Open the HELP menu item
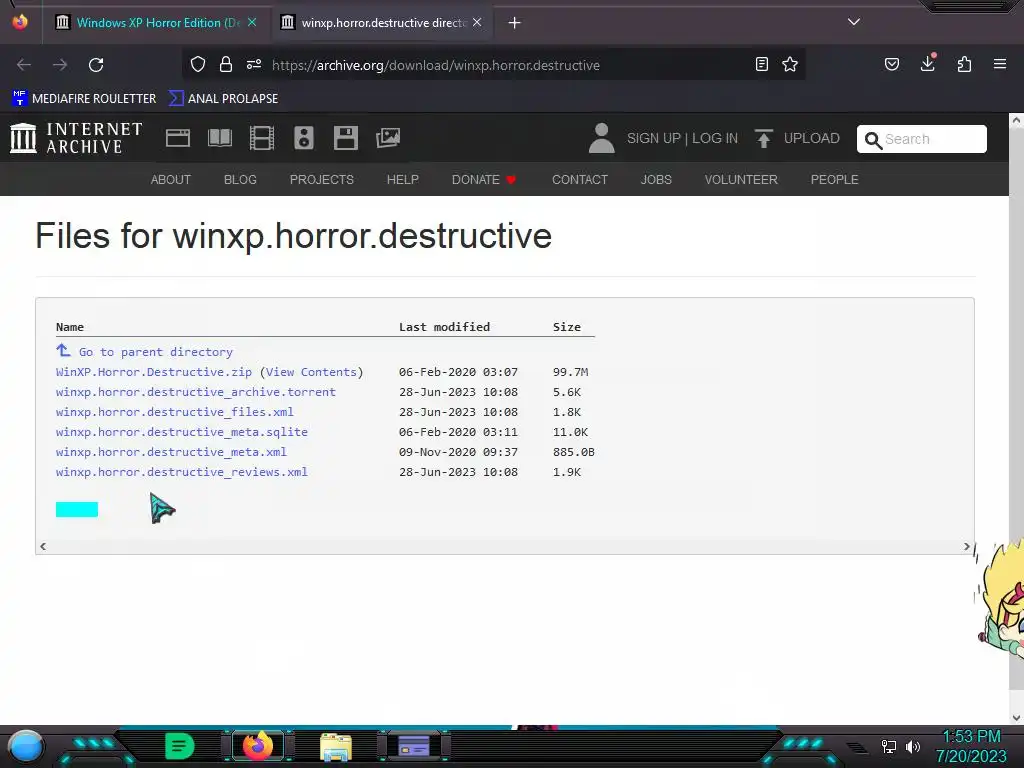 pyautogui.click(x=403, y=180)
